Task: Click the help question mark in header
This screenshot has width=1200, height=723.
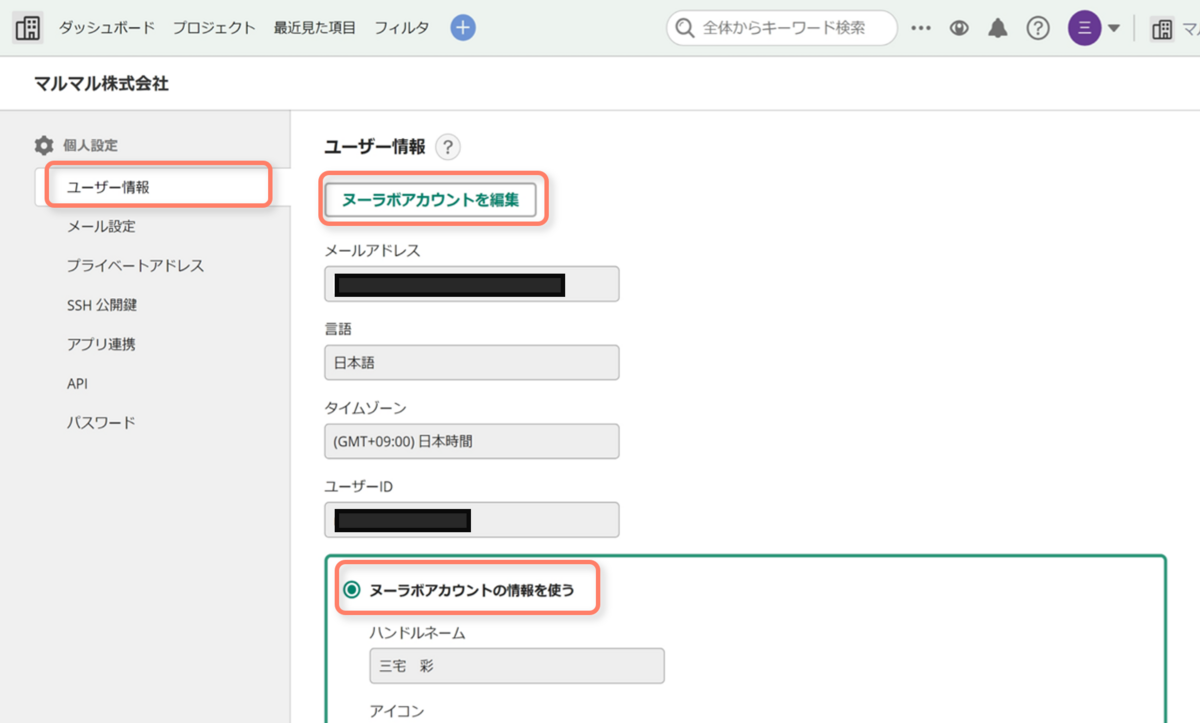Action: tap(1038, 28)
